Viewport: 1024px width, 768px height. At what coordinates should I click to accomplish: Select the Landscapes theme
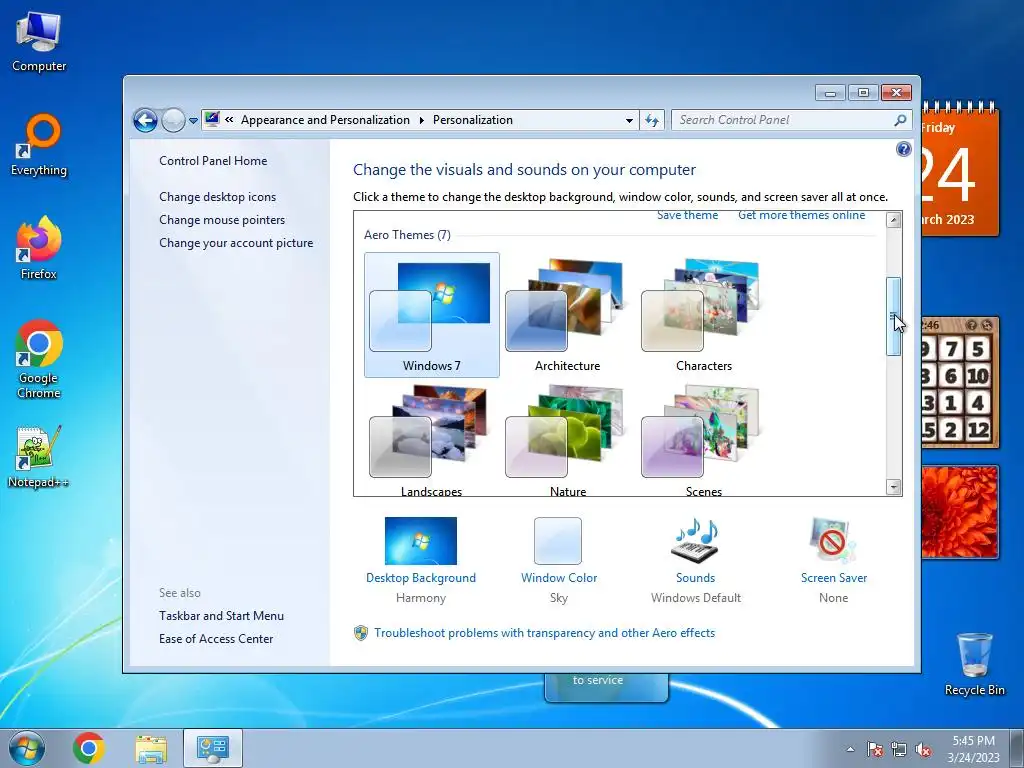432,441
